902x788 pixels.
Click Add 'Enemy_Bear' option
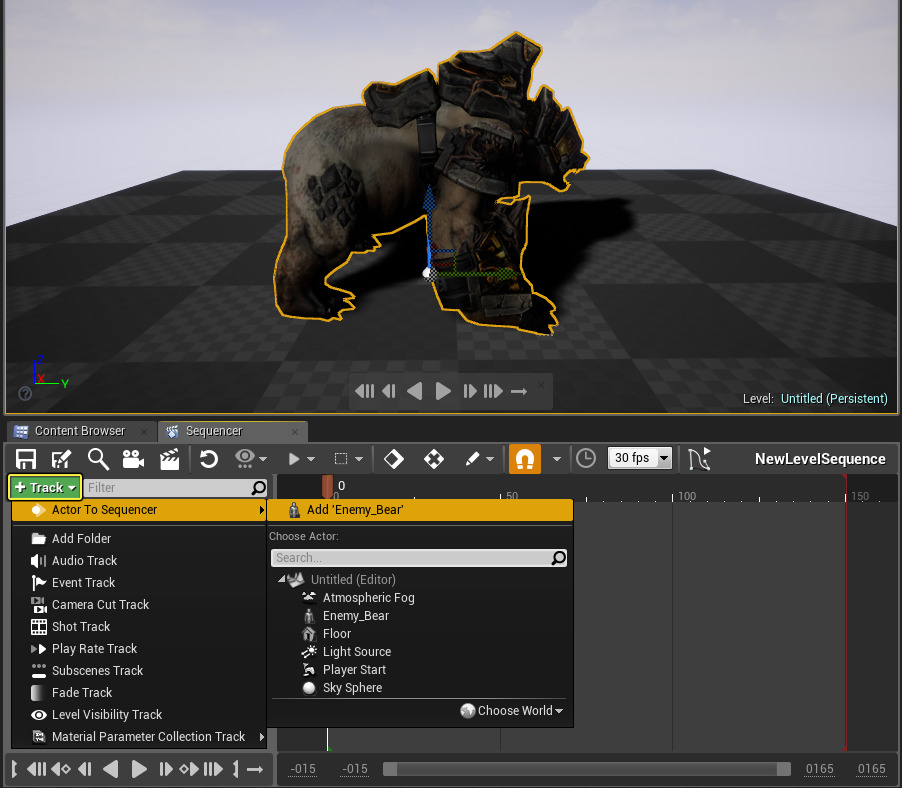pos(355,510)
